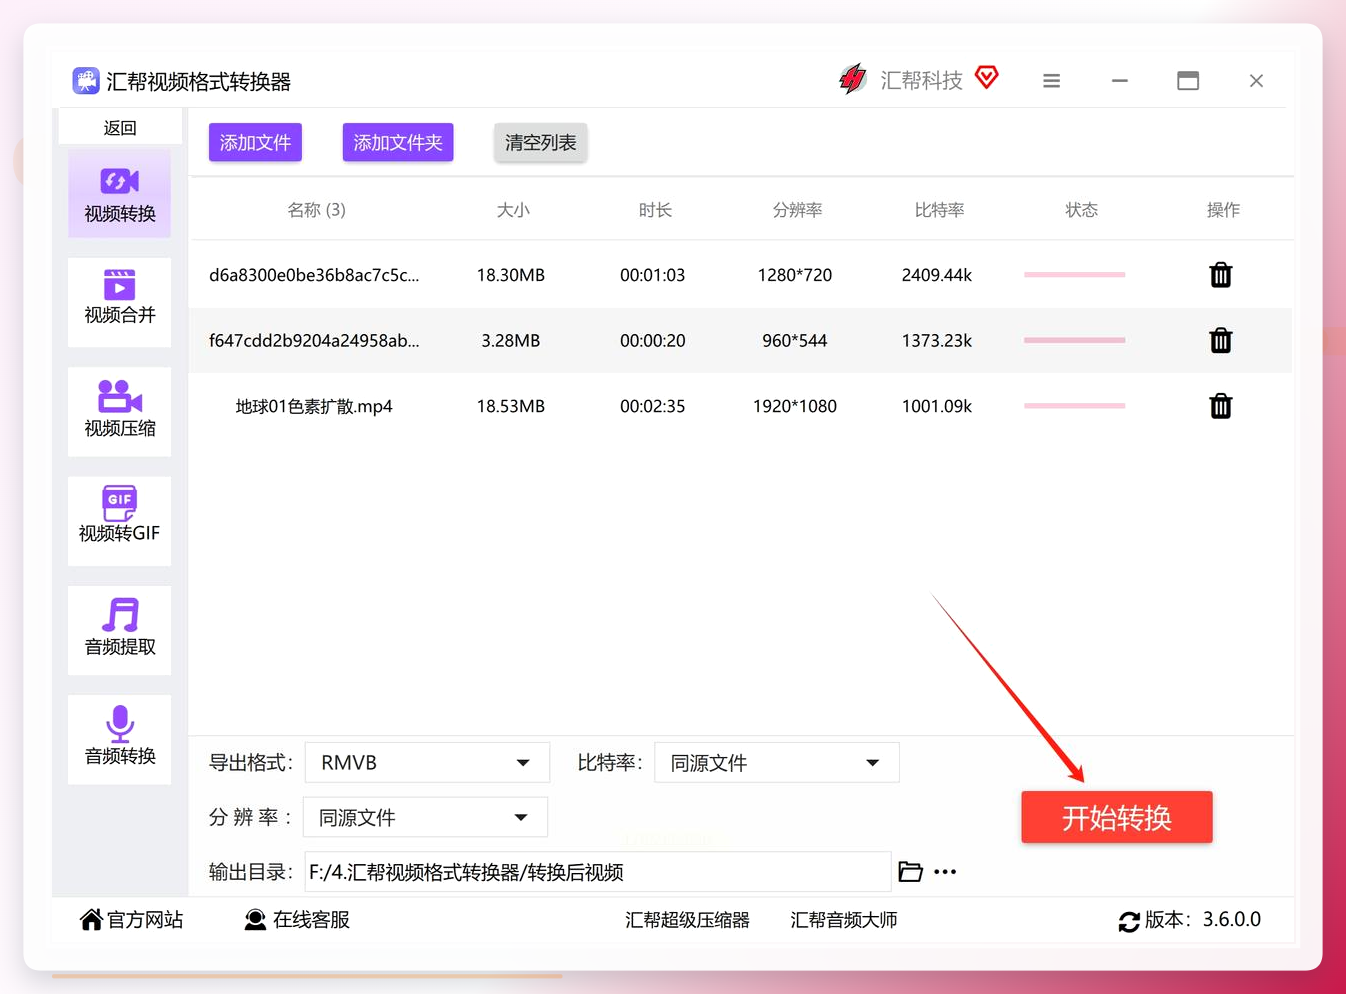Open the 音频转换 audio conversion module

120,739
